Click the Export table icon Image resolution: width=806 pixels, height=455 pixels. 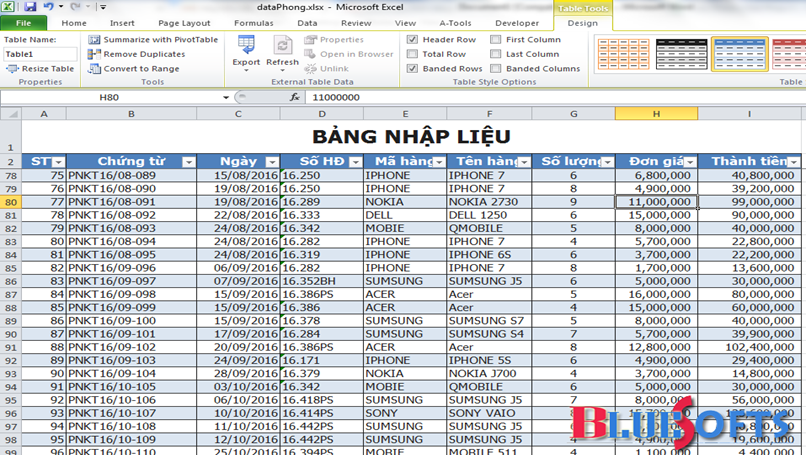pos(246,45)
